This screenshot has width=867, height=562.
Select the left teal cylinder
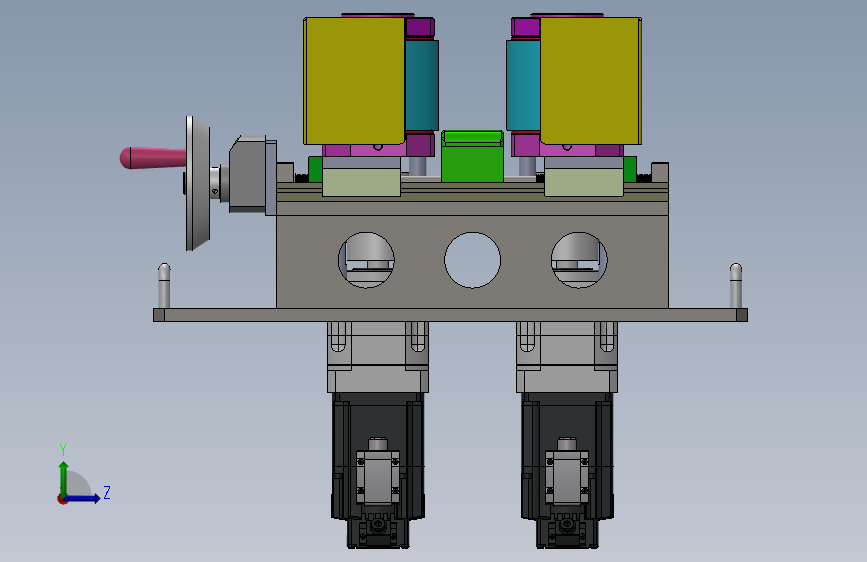coord(421,85)
